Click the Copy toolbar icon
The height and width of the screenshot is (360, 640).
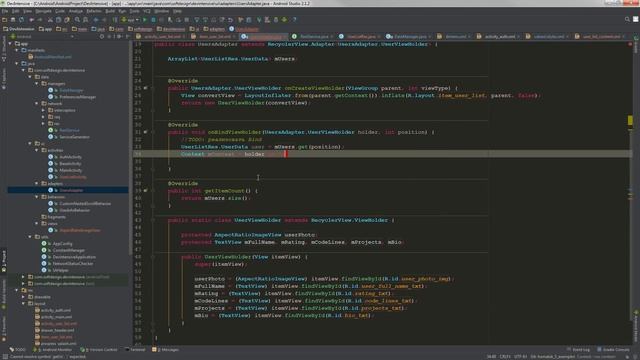pos(58,20)
